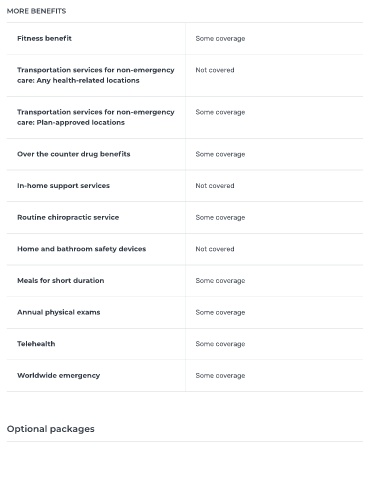Click Some coverage for Routine chiropractic service
The height and width of the screenshot is (480, 370).
pyautogui.click(x=220, y=218)
